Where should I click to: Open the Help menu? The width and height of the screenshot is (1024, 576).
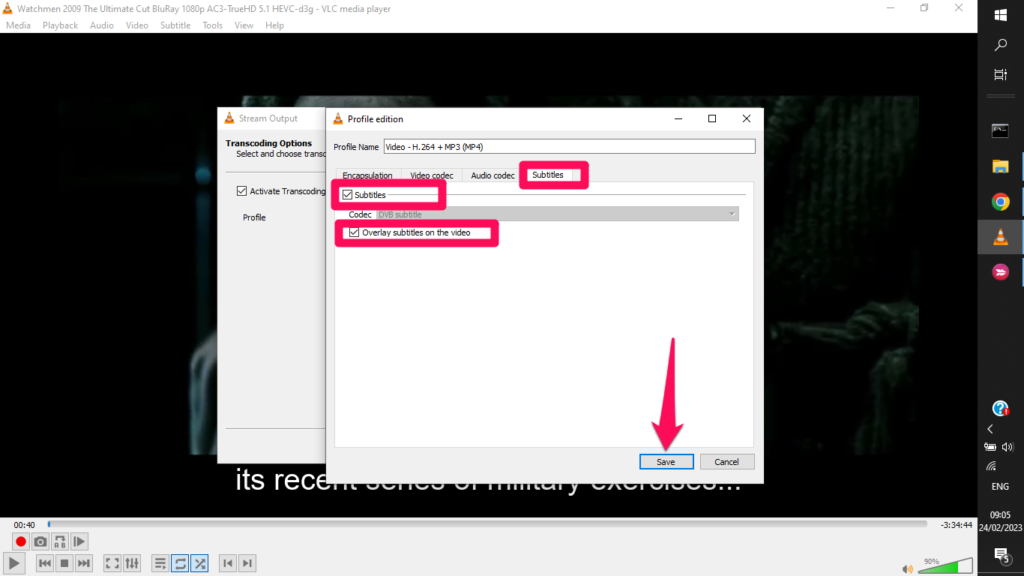click(274, 25)
